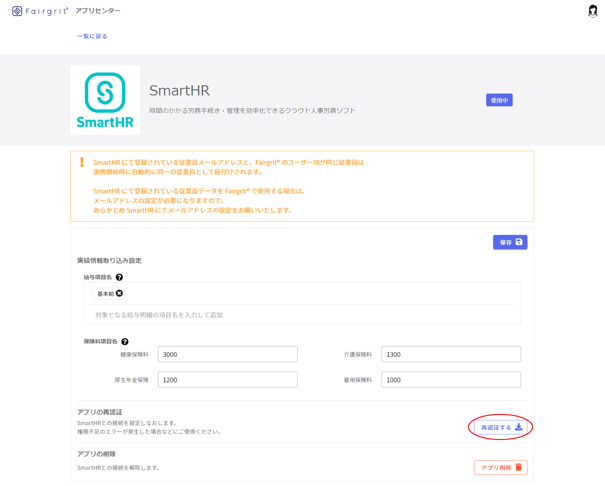This screenshot has height=486, width=605.
Task: Click the orange exclamation warning icon
Action: click(82, 162)
